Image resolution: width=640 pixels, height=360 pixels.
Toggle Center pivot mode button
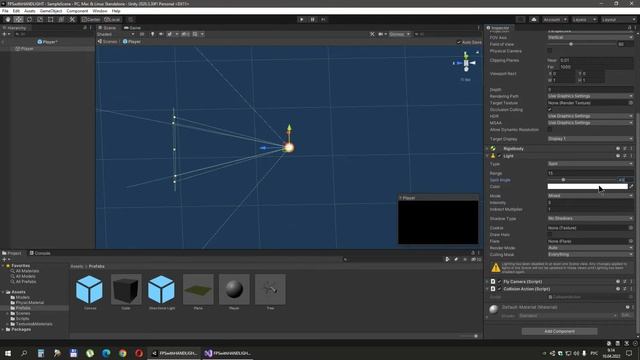[x=91, y=19]
